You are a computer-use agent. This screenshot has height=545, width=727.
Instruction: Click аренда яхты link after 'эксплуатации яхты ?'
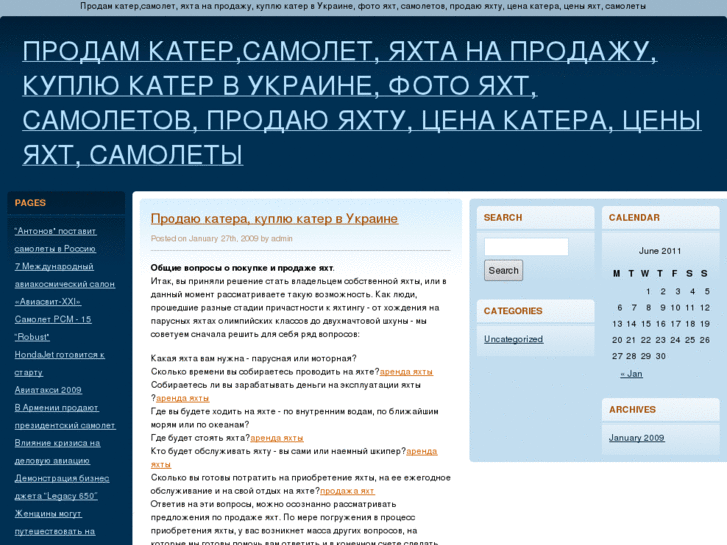tap(183, 398)
